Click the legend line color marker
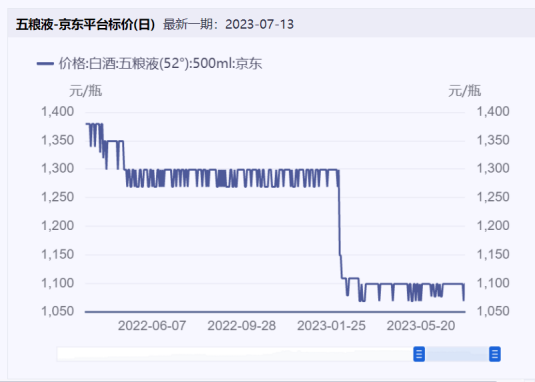The width and height of the screenshot is (535, 382). coord(45,64)
